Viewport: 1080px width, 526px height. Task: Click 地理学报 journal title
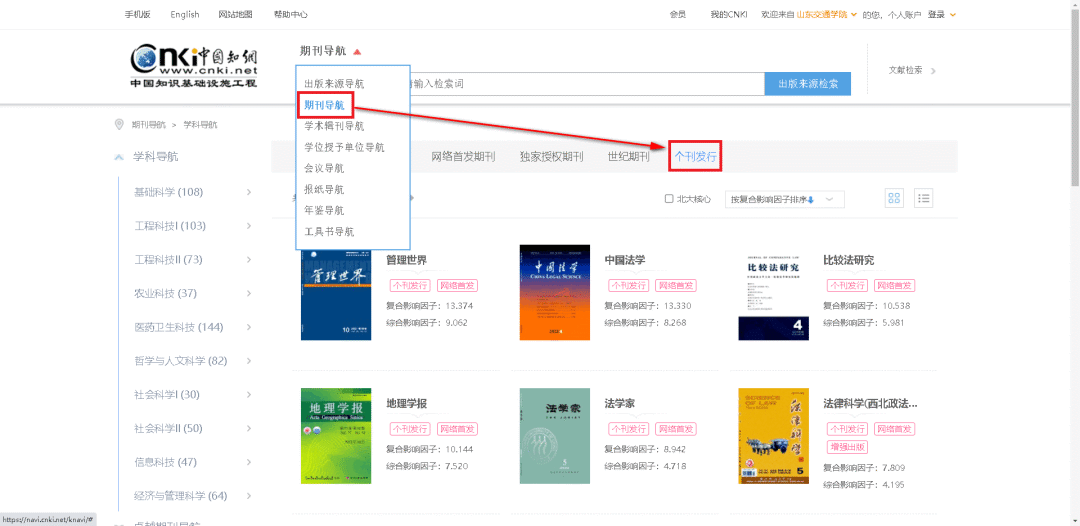click(x=406, y=403)
